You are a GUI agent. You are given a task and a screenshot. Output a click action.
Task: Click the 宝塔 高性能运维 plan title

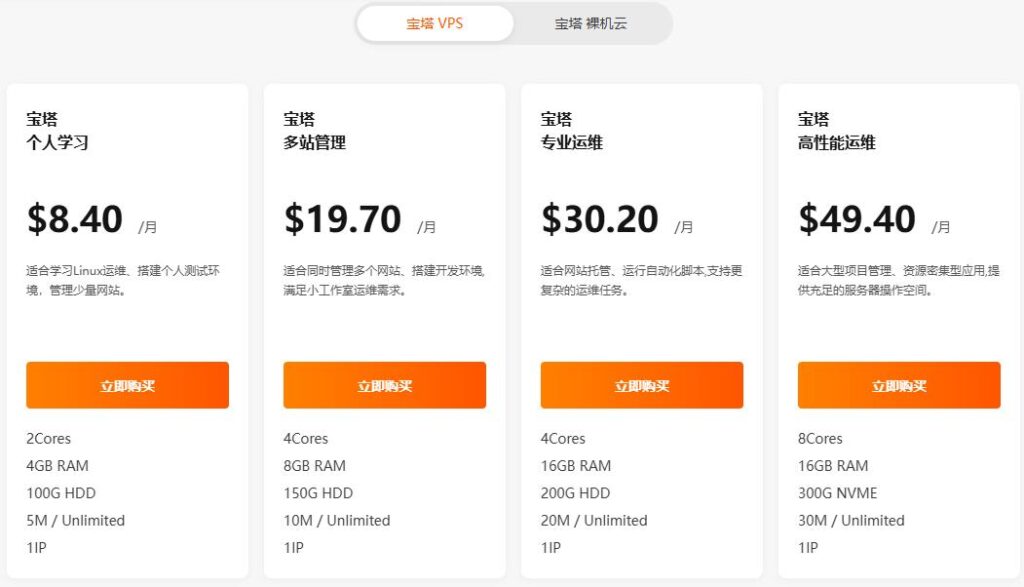837,131
